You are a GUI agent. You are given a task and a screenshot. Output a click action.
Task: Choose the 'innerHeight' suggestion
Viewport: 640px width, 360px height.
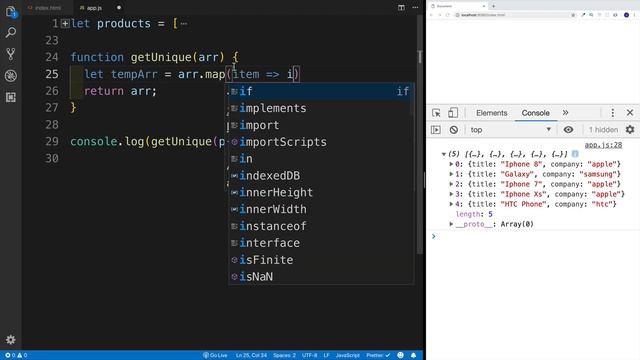point(321,192)
